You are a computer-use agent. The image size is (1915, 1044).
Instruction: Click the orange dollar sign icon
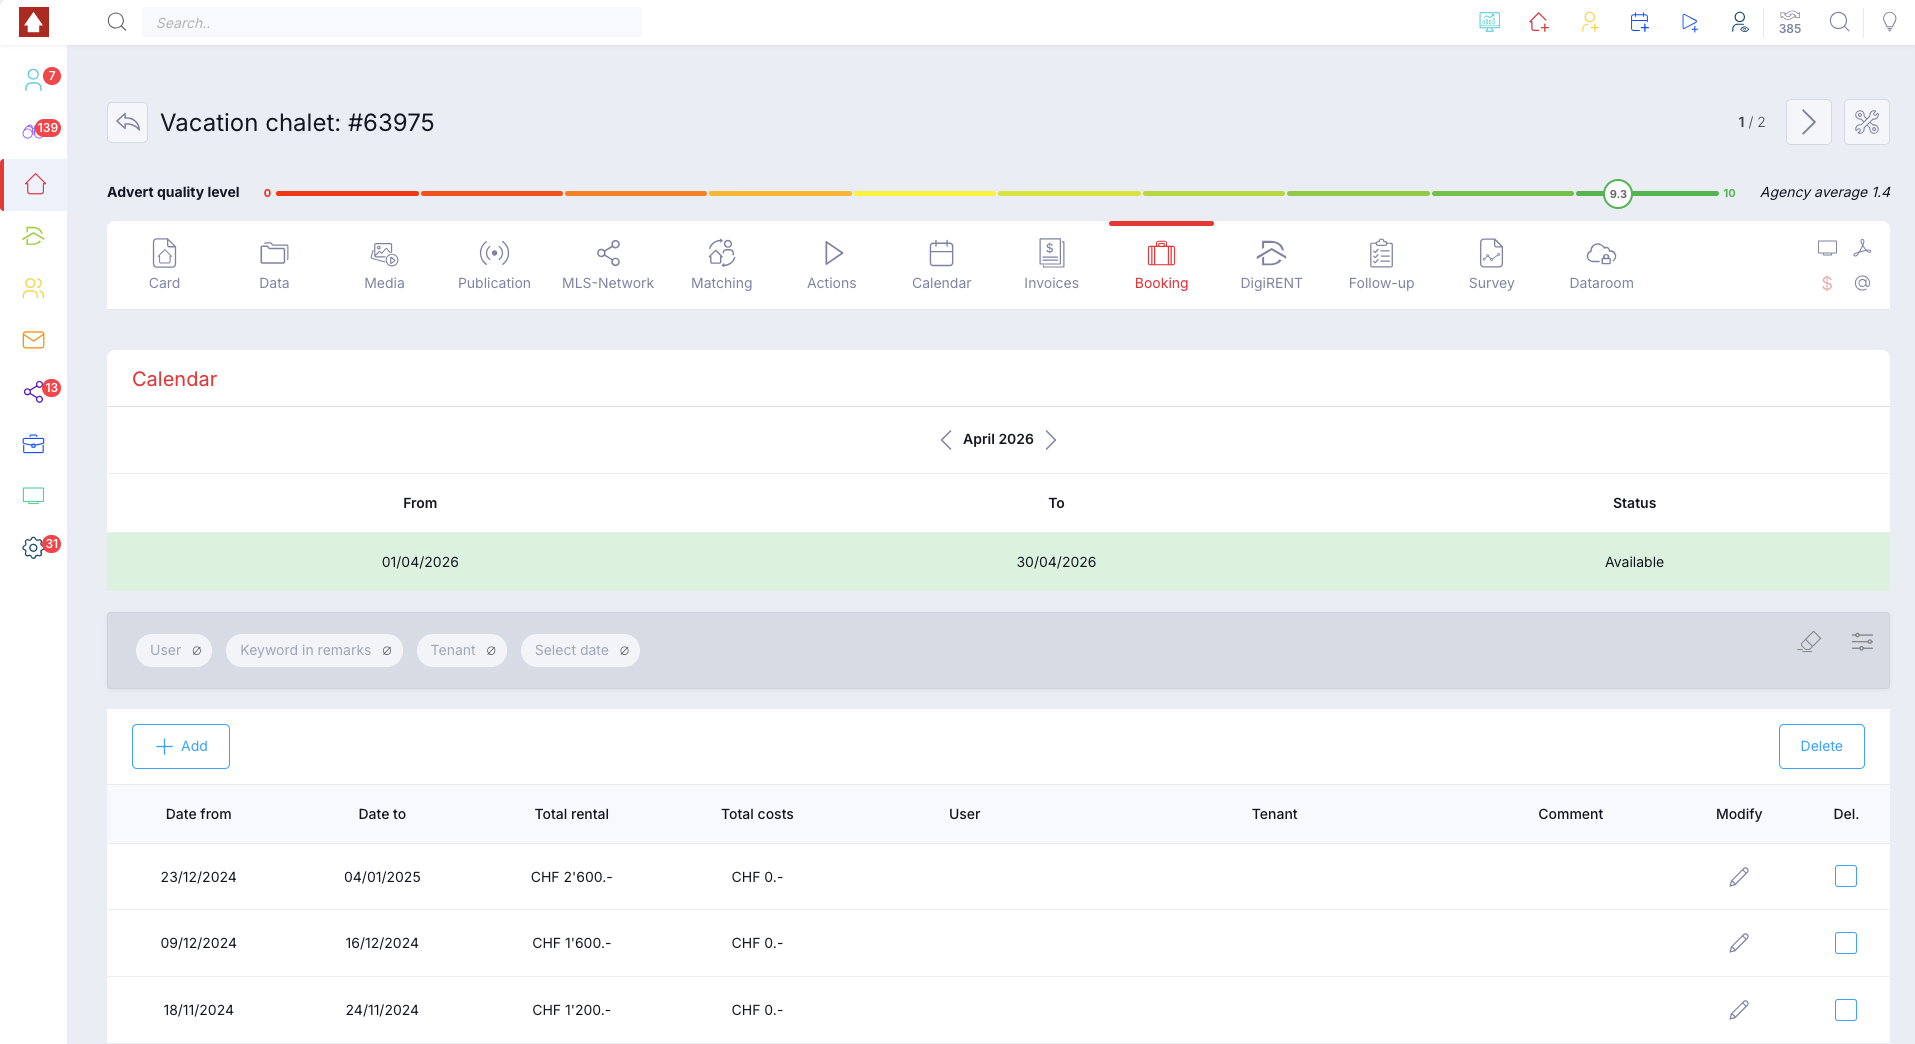click(x=1827, y=283)
